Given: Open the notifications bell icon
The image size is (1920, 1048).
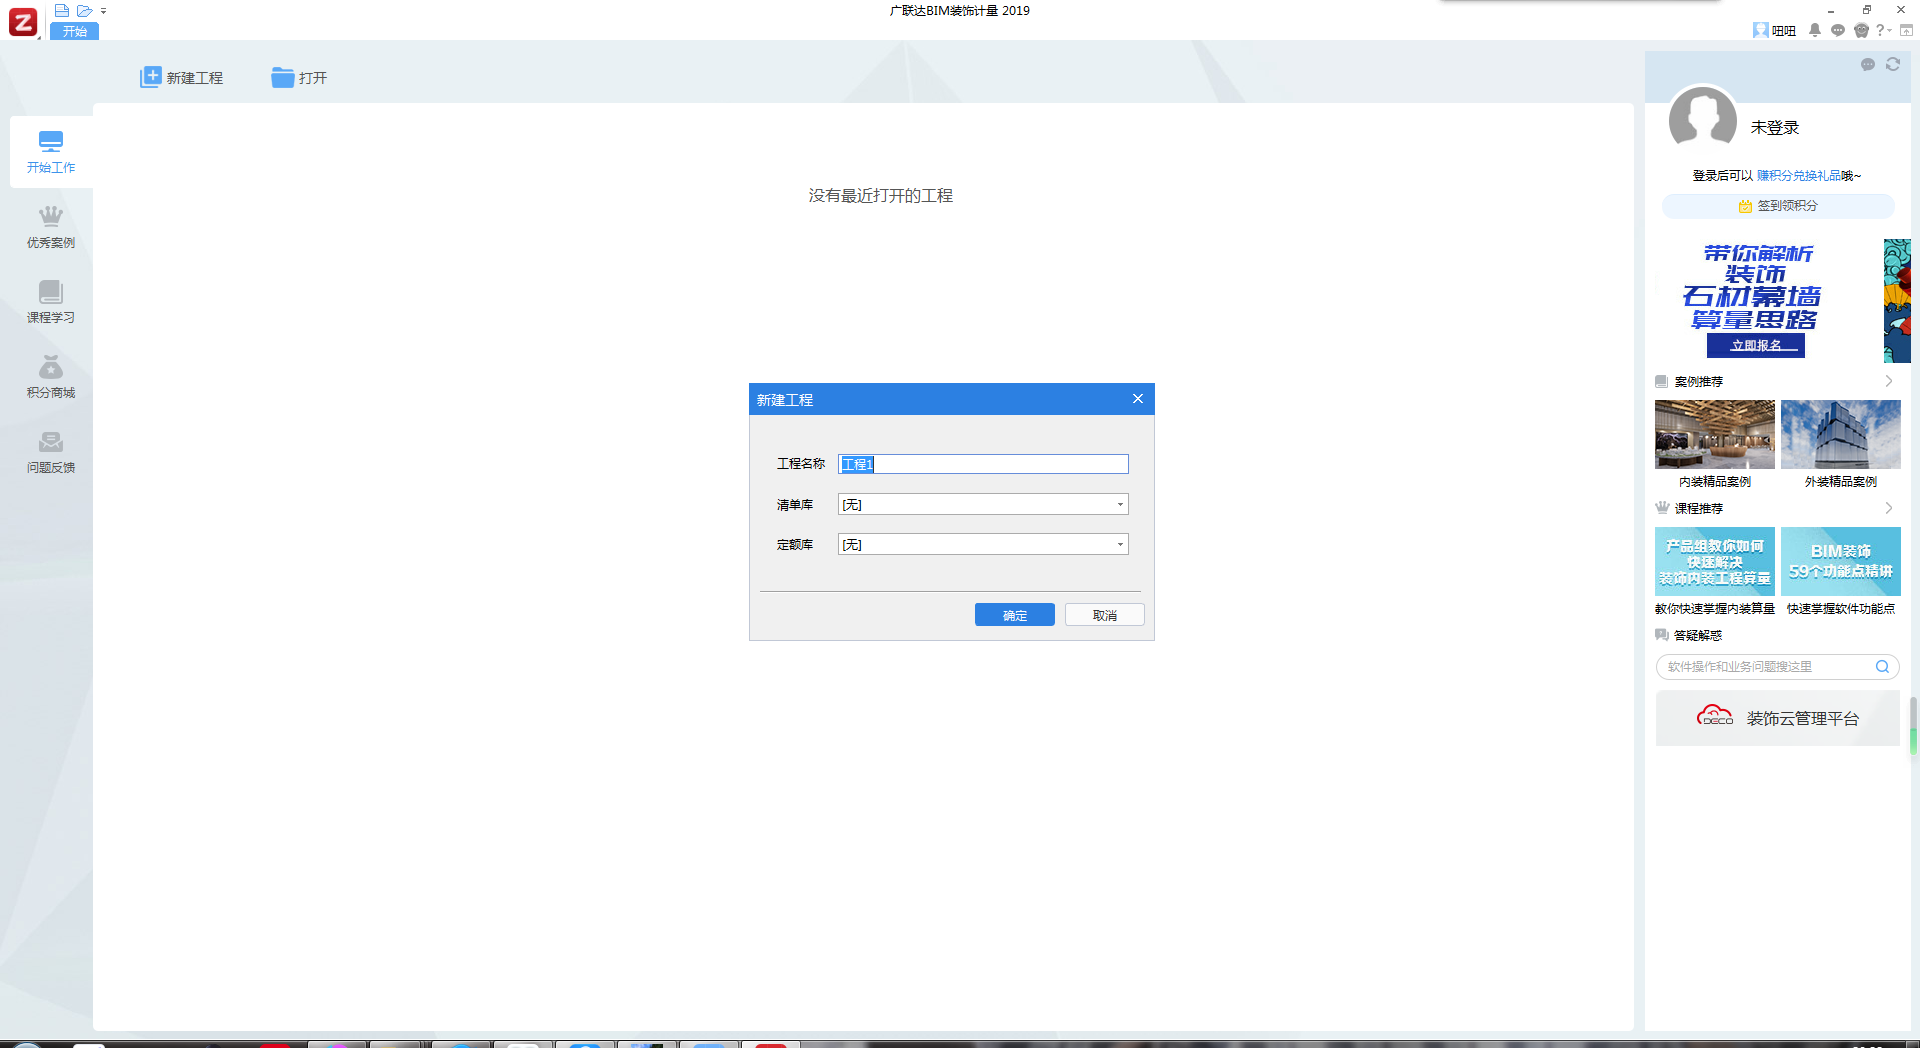Looking at the screenshot, I should [1815, 30].
